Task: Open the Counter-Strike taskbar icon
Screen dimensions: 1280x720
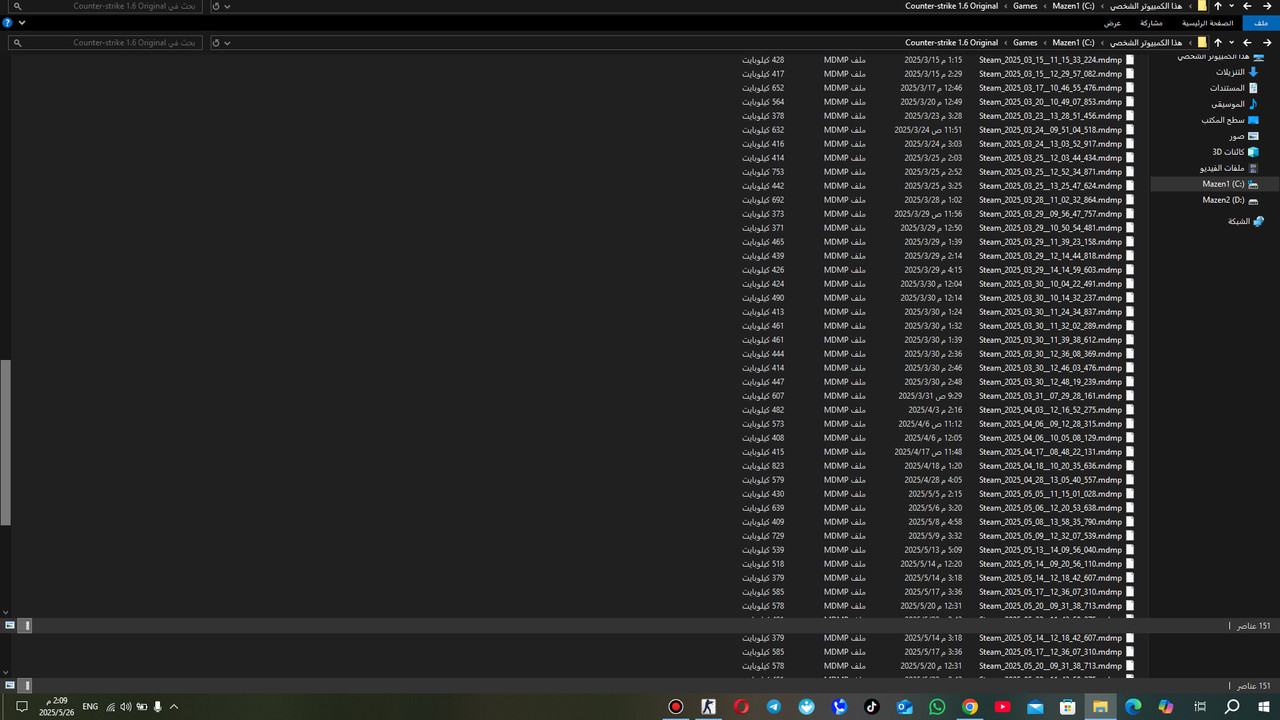Action: pos(709,706)
